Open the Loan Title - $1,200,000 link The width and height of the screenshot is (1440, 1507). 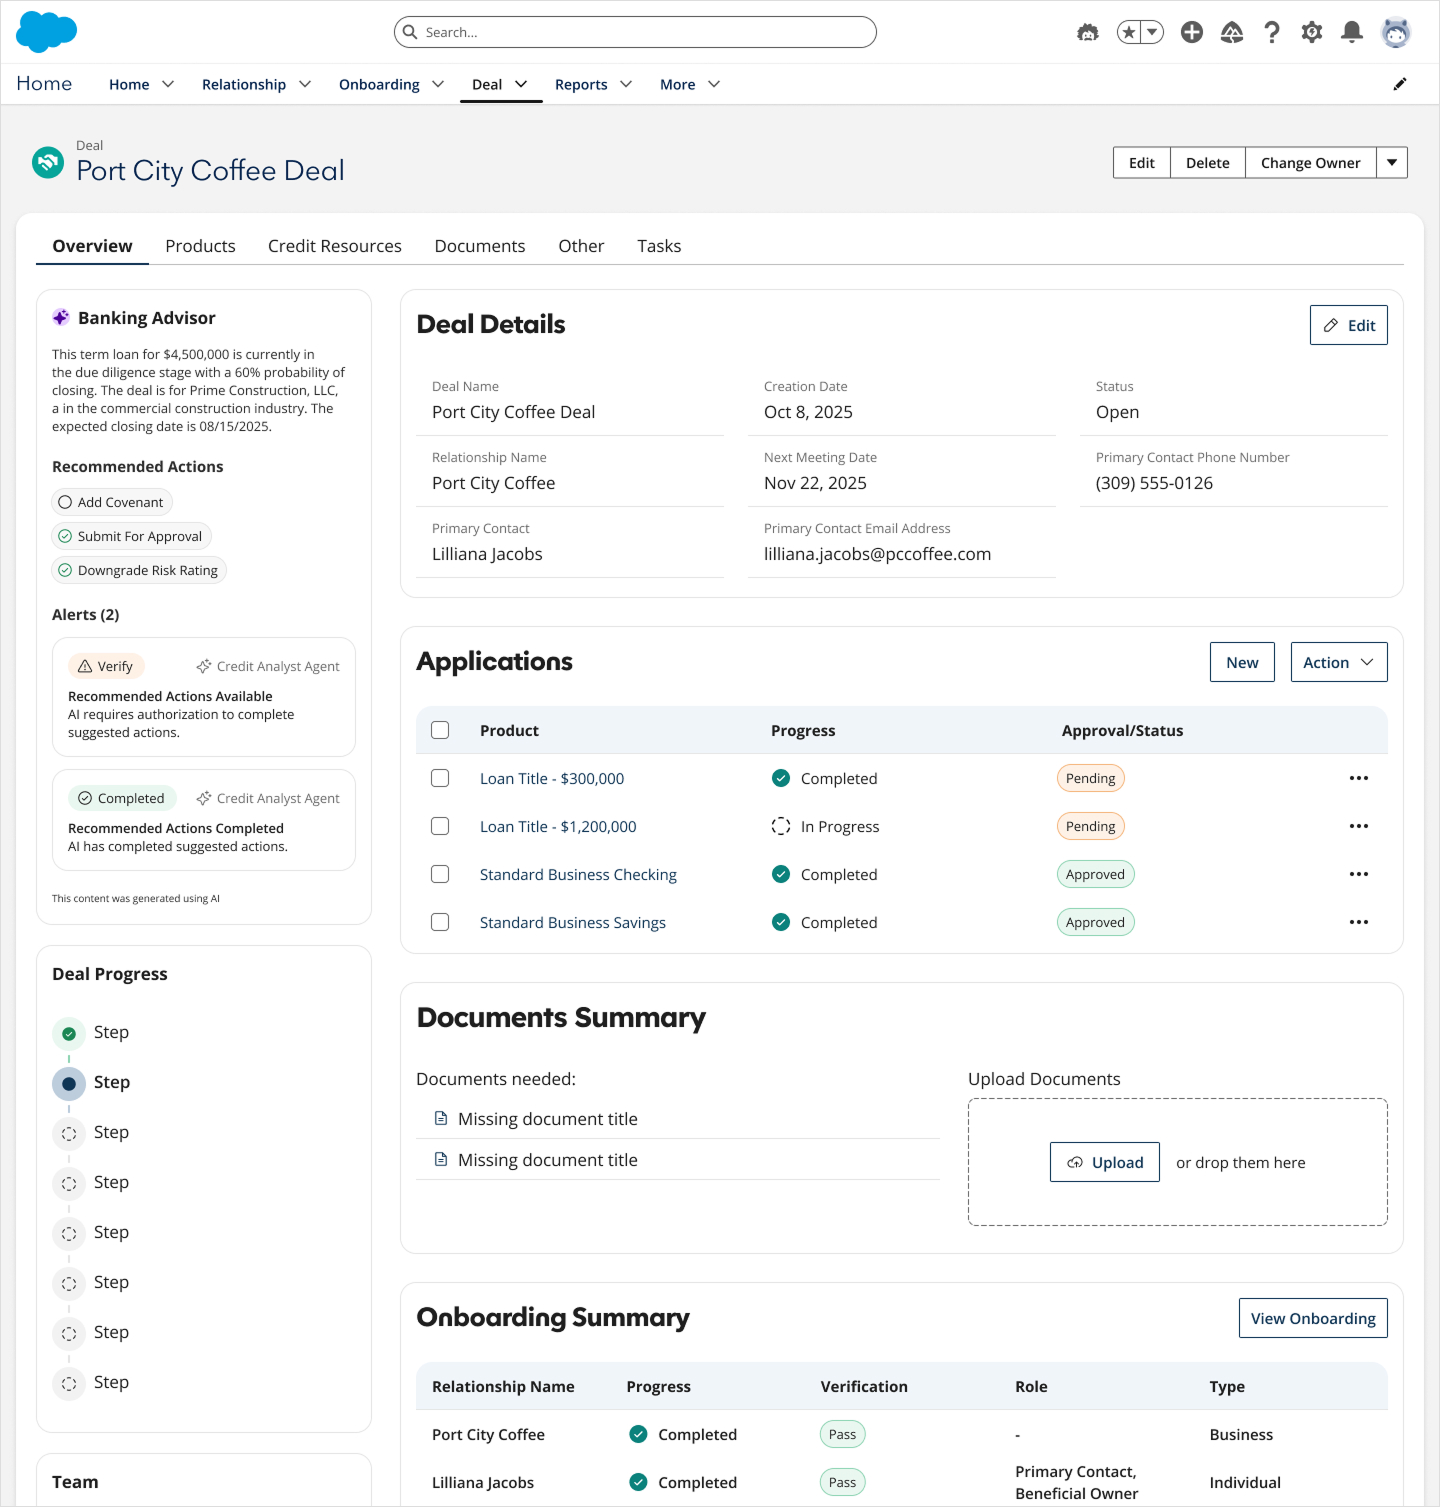point(558,826)
